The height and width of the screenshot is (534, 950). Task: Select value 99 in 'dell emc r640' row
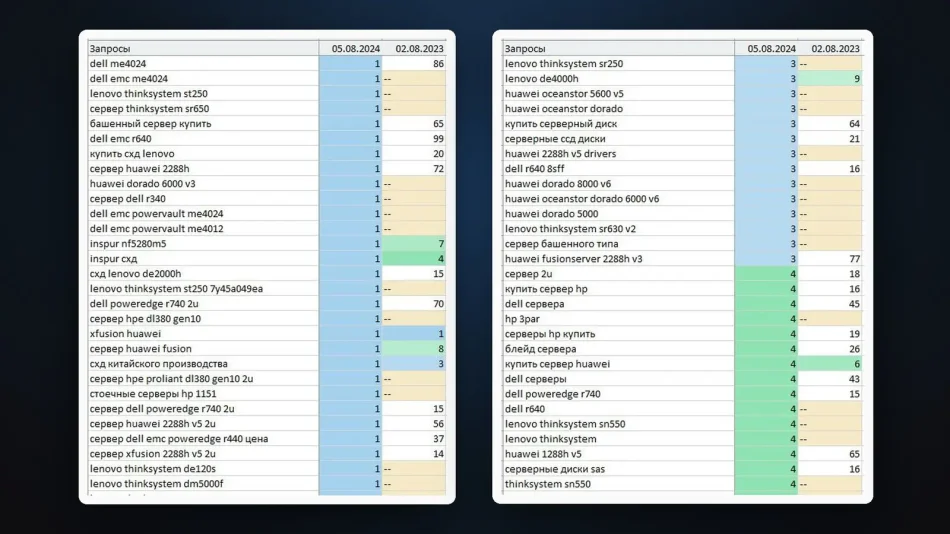tap(414, 139)
